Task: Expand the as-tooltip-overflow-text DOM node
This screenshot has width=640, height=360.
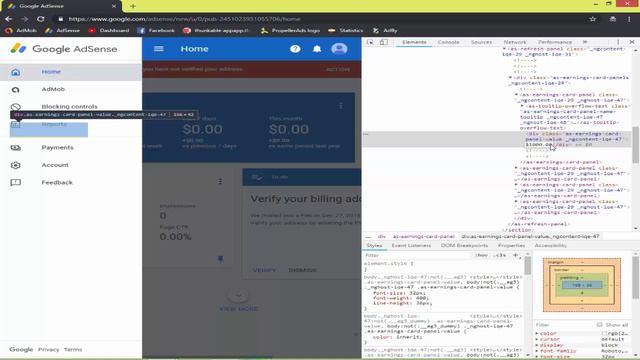Action: (x=522, y=106)
